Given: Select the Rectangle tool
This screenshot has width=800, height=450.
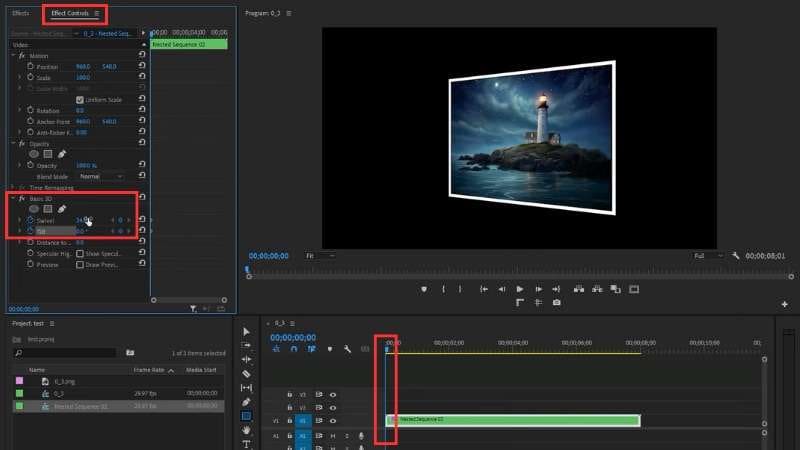Looking at the screenshot, I should click(x=246, y=416).
